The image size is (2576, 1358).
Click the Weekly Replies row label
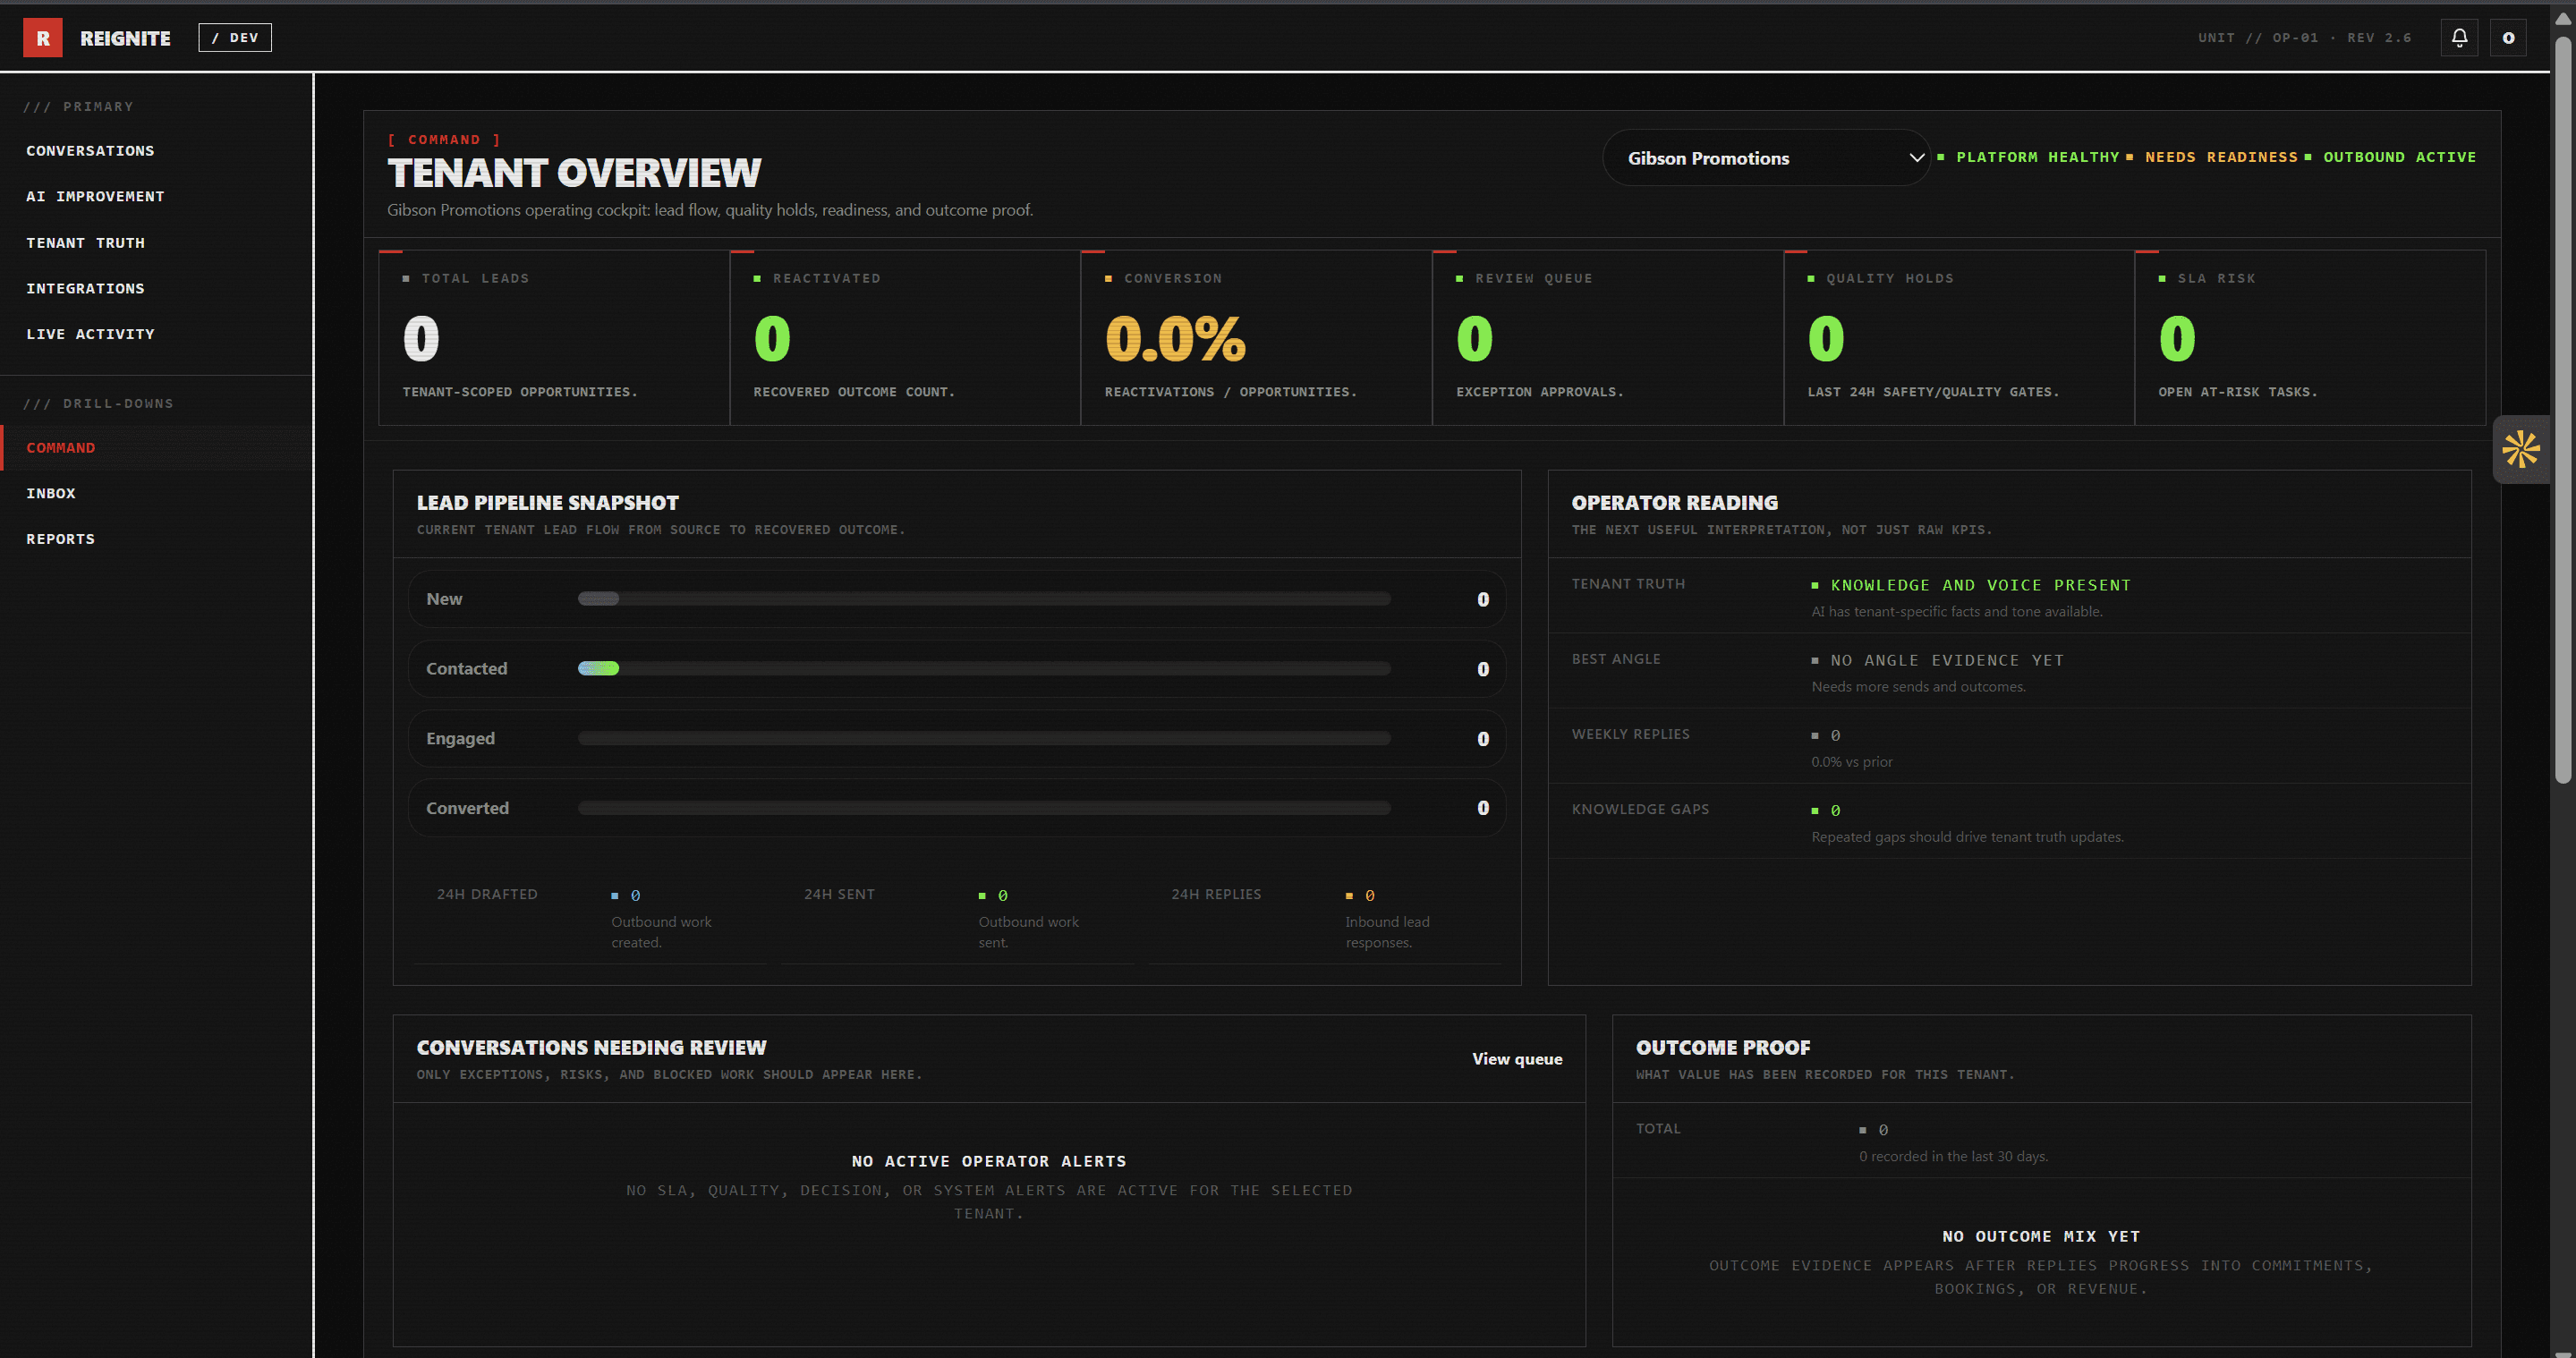coord(1630,734)
